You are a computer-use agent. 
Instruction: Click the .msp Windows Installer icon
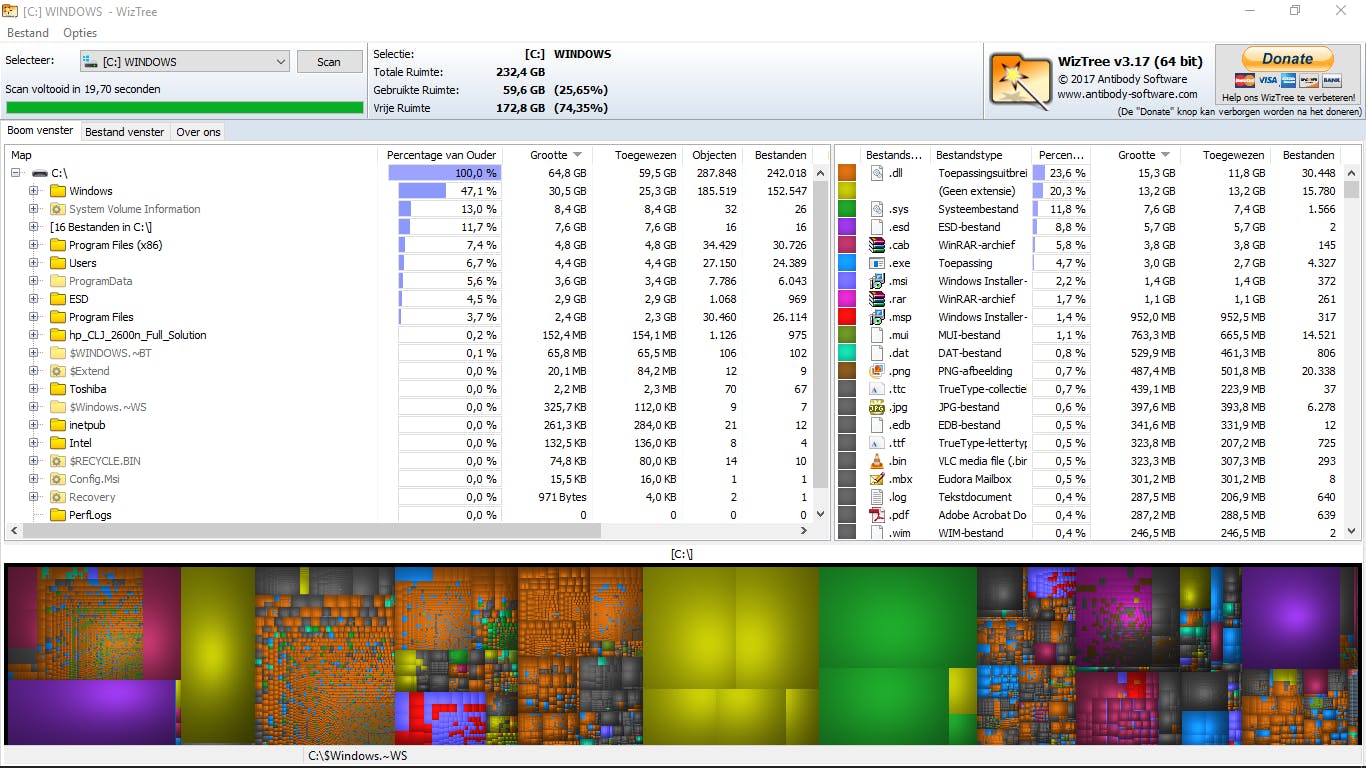click(x=877, y=317)
